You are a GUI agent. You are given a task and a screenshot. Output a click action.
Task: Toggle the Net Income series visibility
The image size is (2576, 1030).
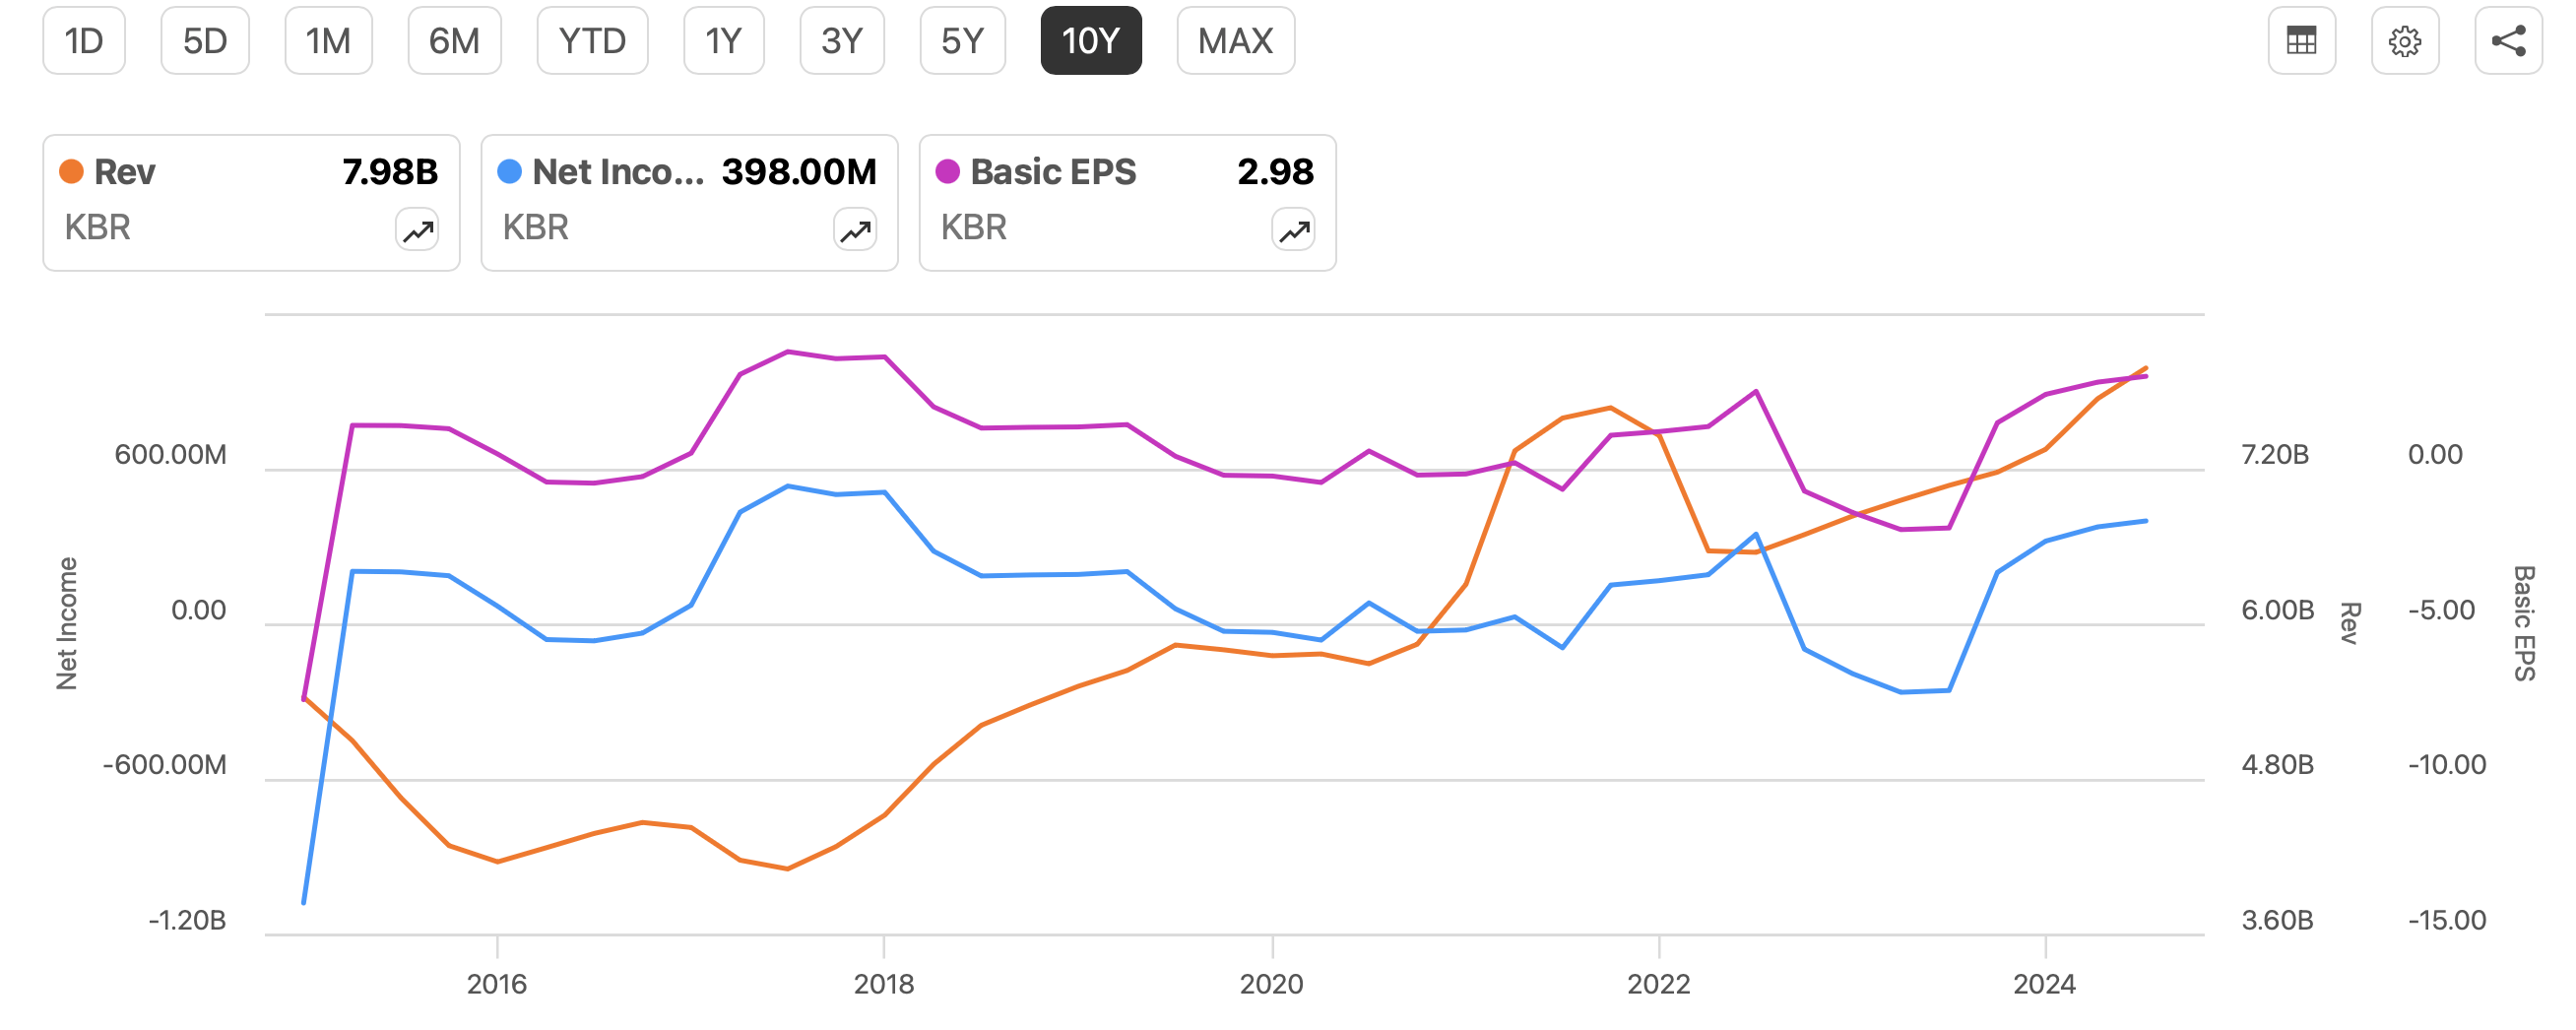point(600,171)
